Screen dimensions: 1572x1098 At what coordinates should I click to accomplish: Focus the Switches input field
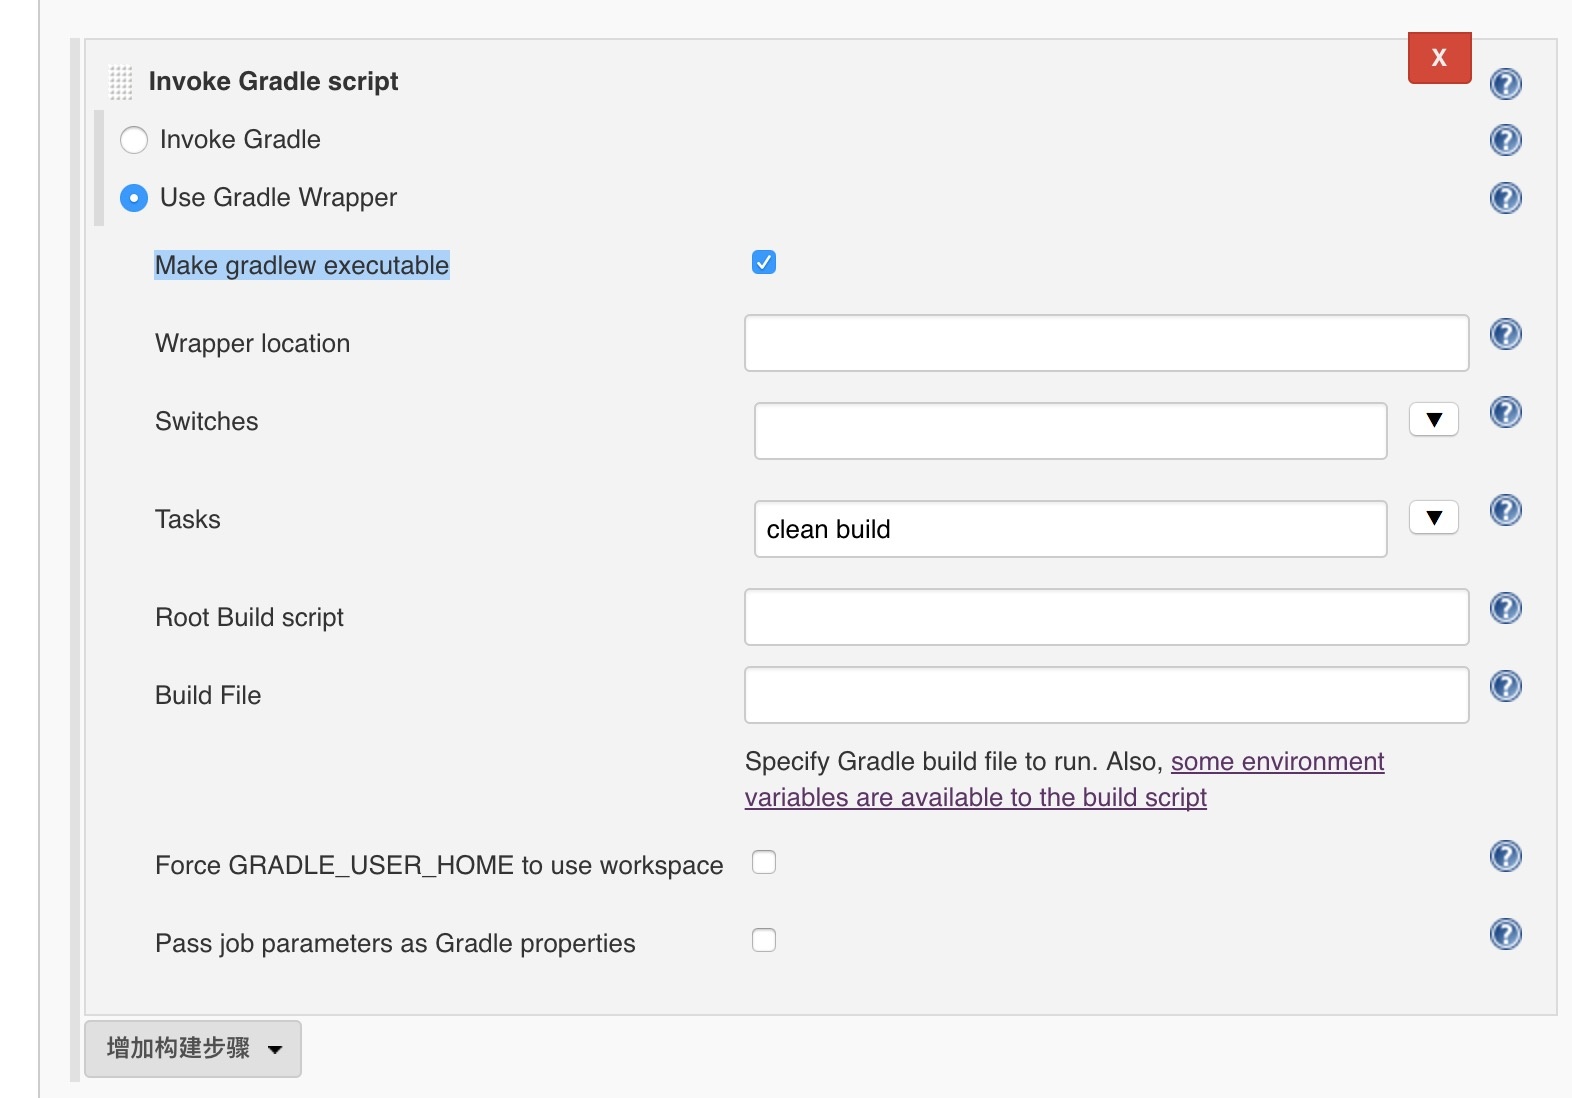coord(1070,431)
